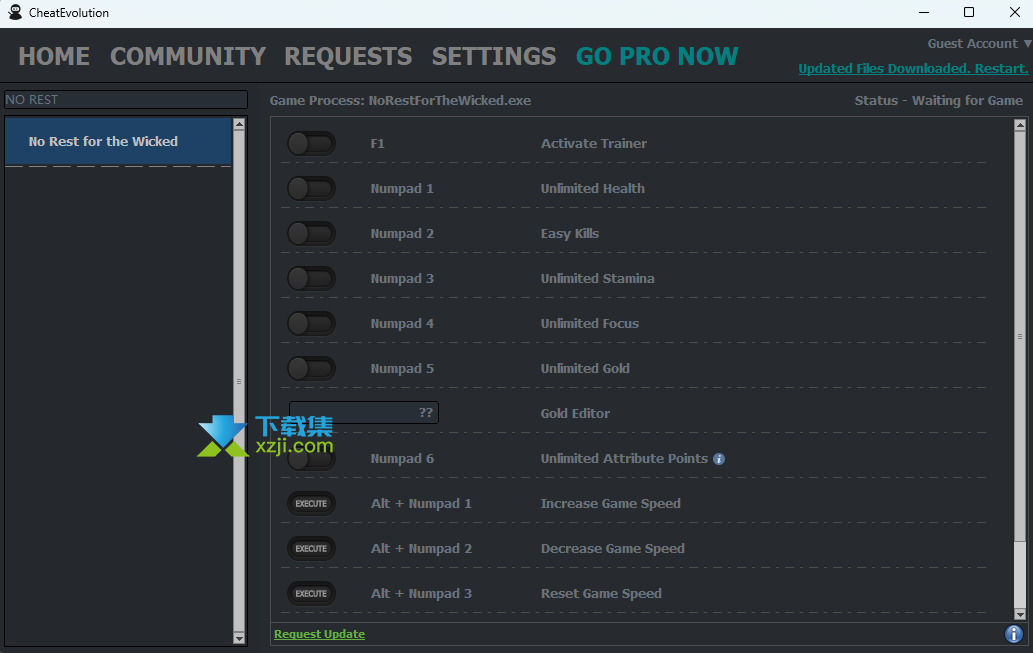Turn on the Easy Kills switch
This screenshot has height=653, width=1033.
pyautogui.click(x=311, y=233)
